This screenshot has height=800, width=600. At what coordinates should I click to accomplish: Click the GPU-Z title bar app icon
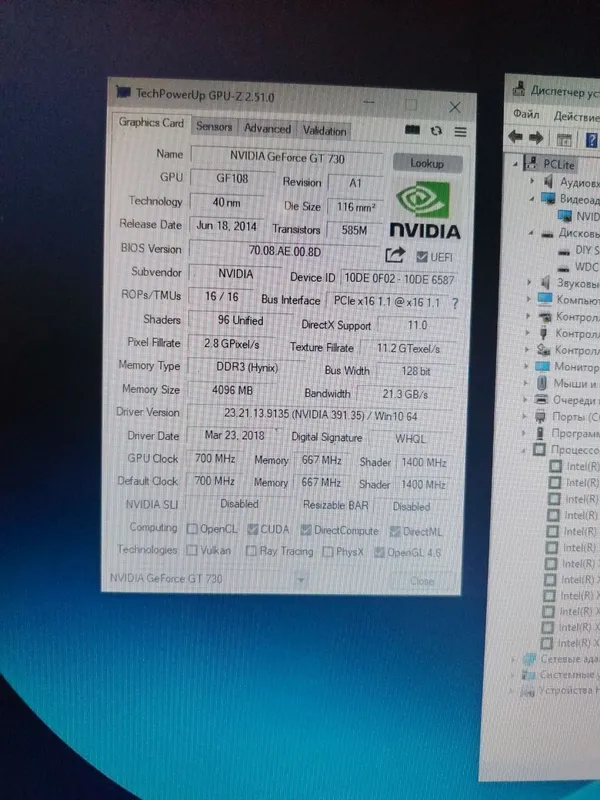click(x=123, y=92)
